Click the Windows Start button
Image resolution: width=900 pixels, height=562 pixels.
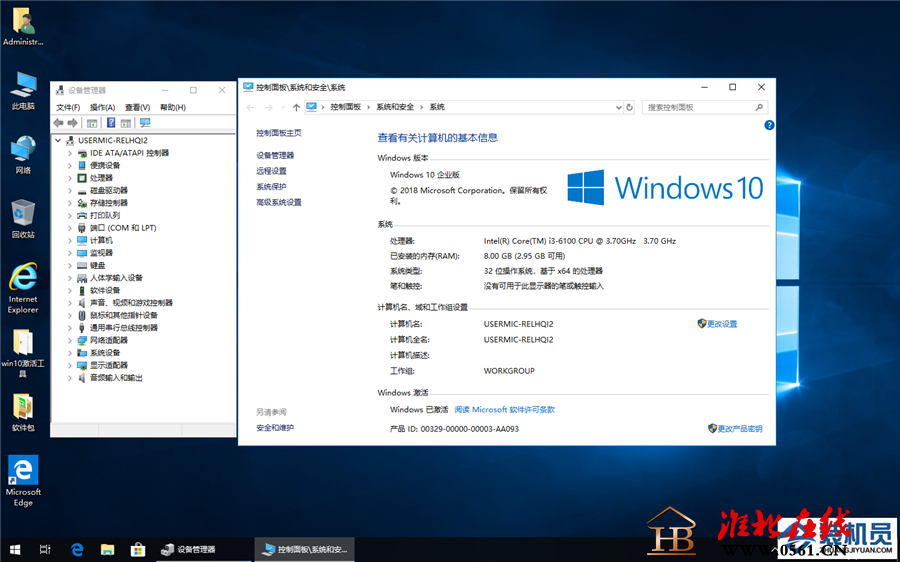click(15, 549)
